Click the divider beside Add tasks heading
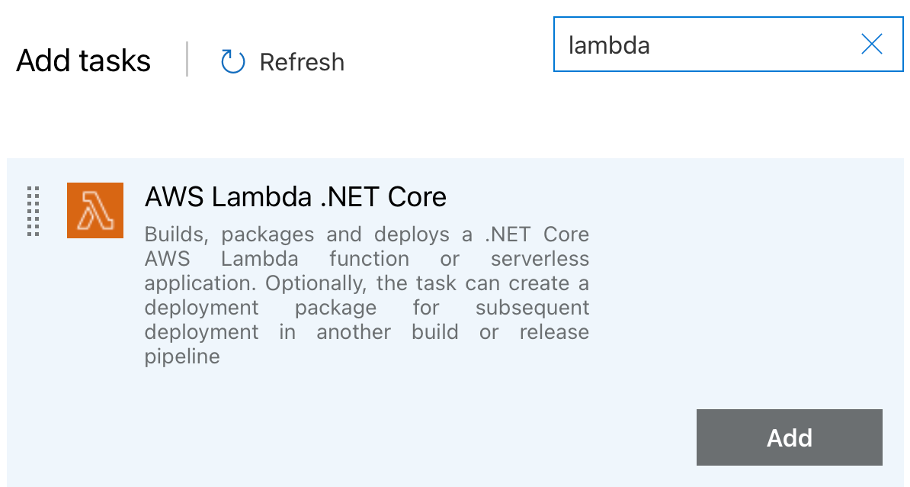 point(187,59)
